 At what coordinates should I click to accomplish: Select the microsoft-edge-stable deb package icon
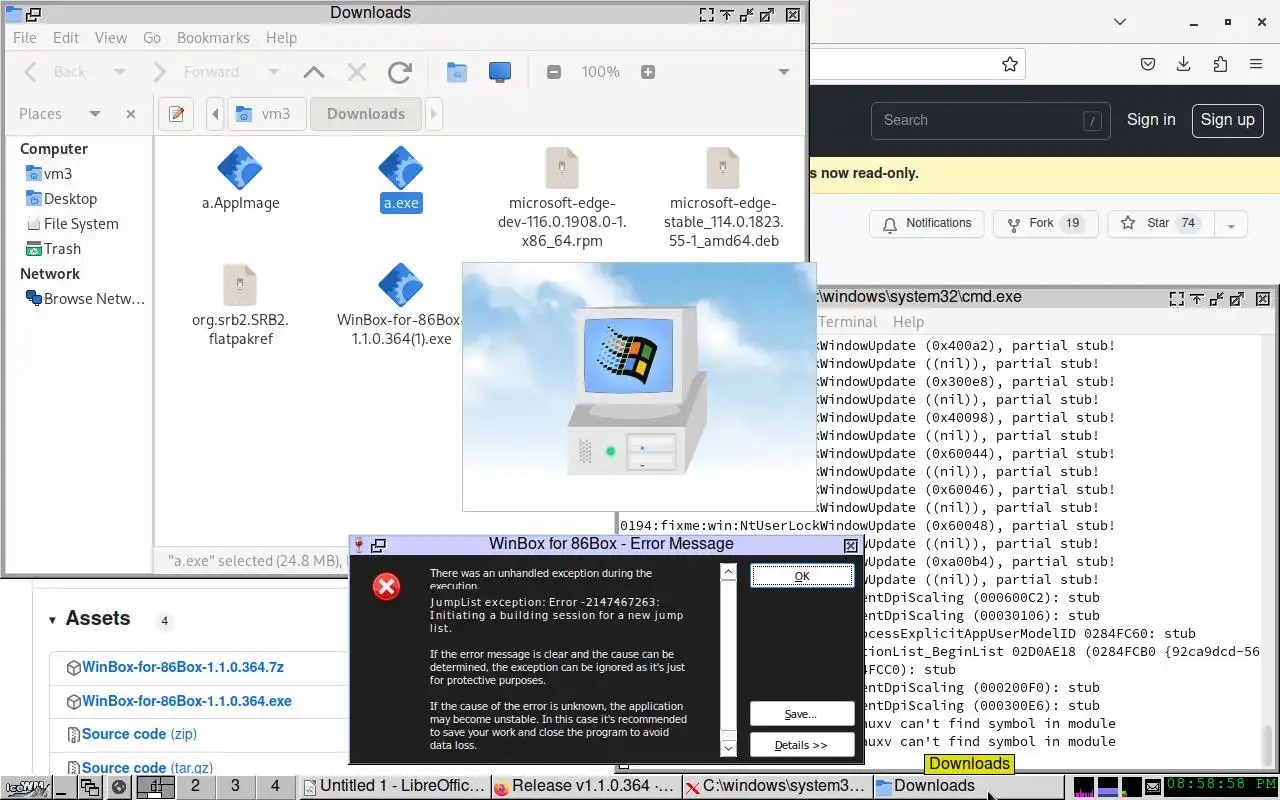coord(722,168)
